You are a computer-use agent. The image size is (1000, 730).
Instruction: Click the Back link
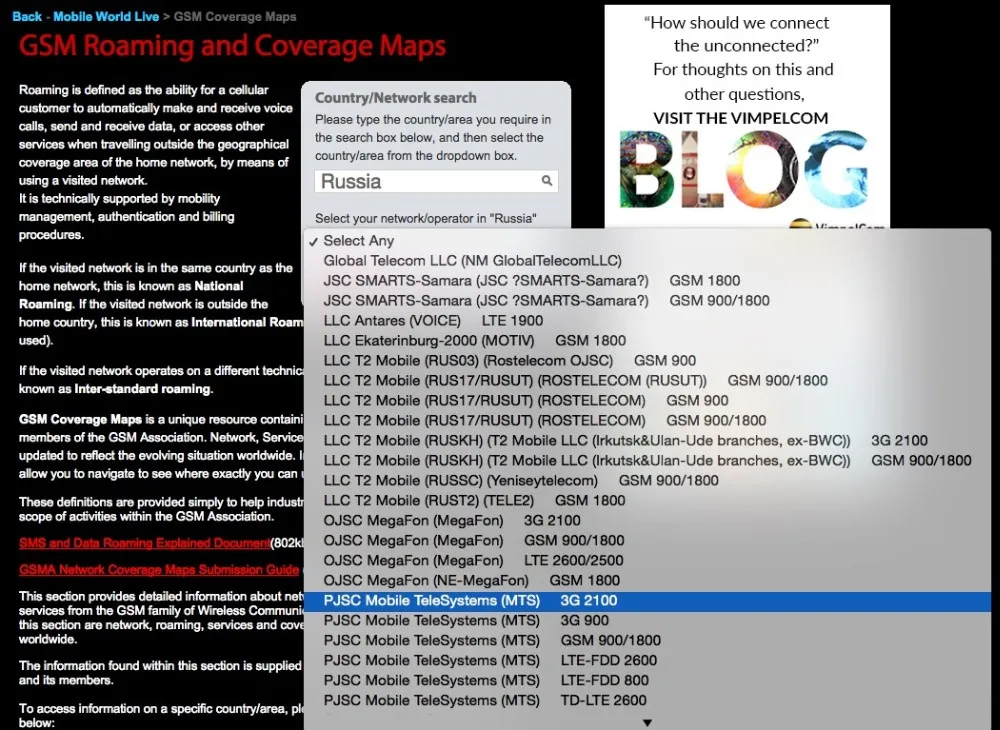pos(27,17)
